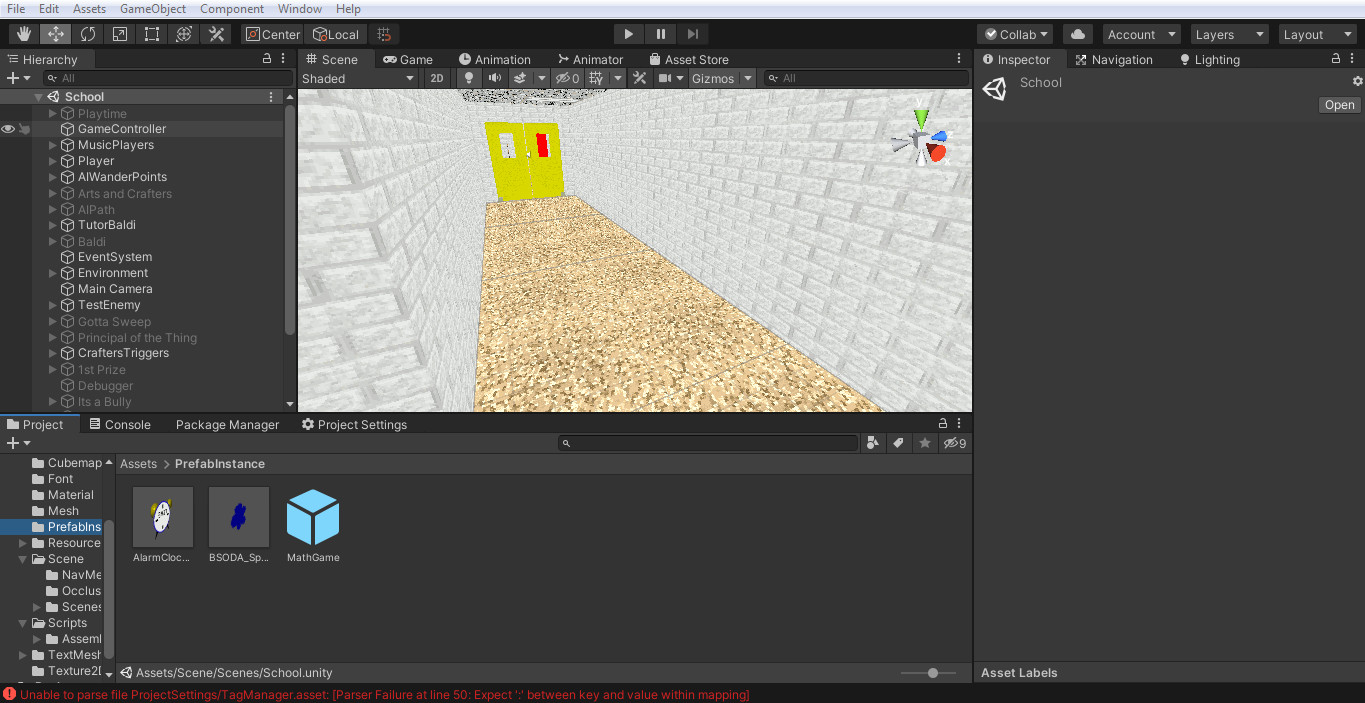Open Unity Cloud Services via cloud icon
This screenshot has height=703, width=1365.
1076,33
